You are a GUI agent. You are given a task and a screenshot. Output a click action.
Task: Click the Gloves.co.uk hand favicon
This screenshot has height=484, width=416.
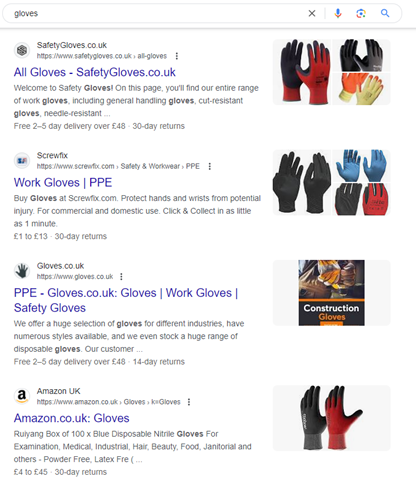(22, 271)
